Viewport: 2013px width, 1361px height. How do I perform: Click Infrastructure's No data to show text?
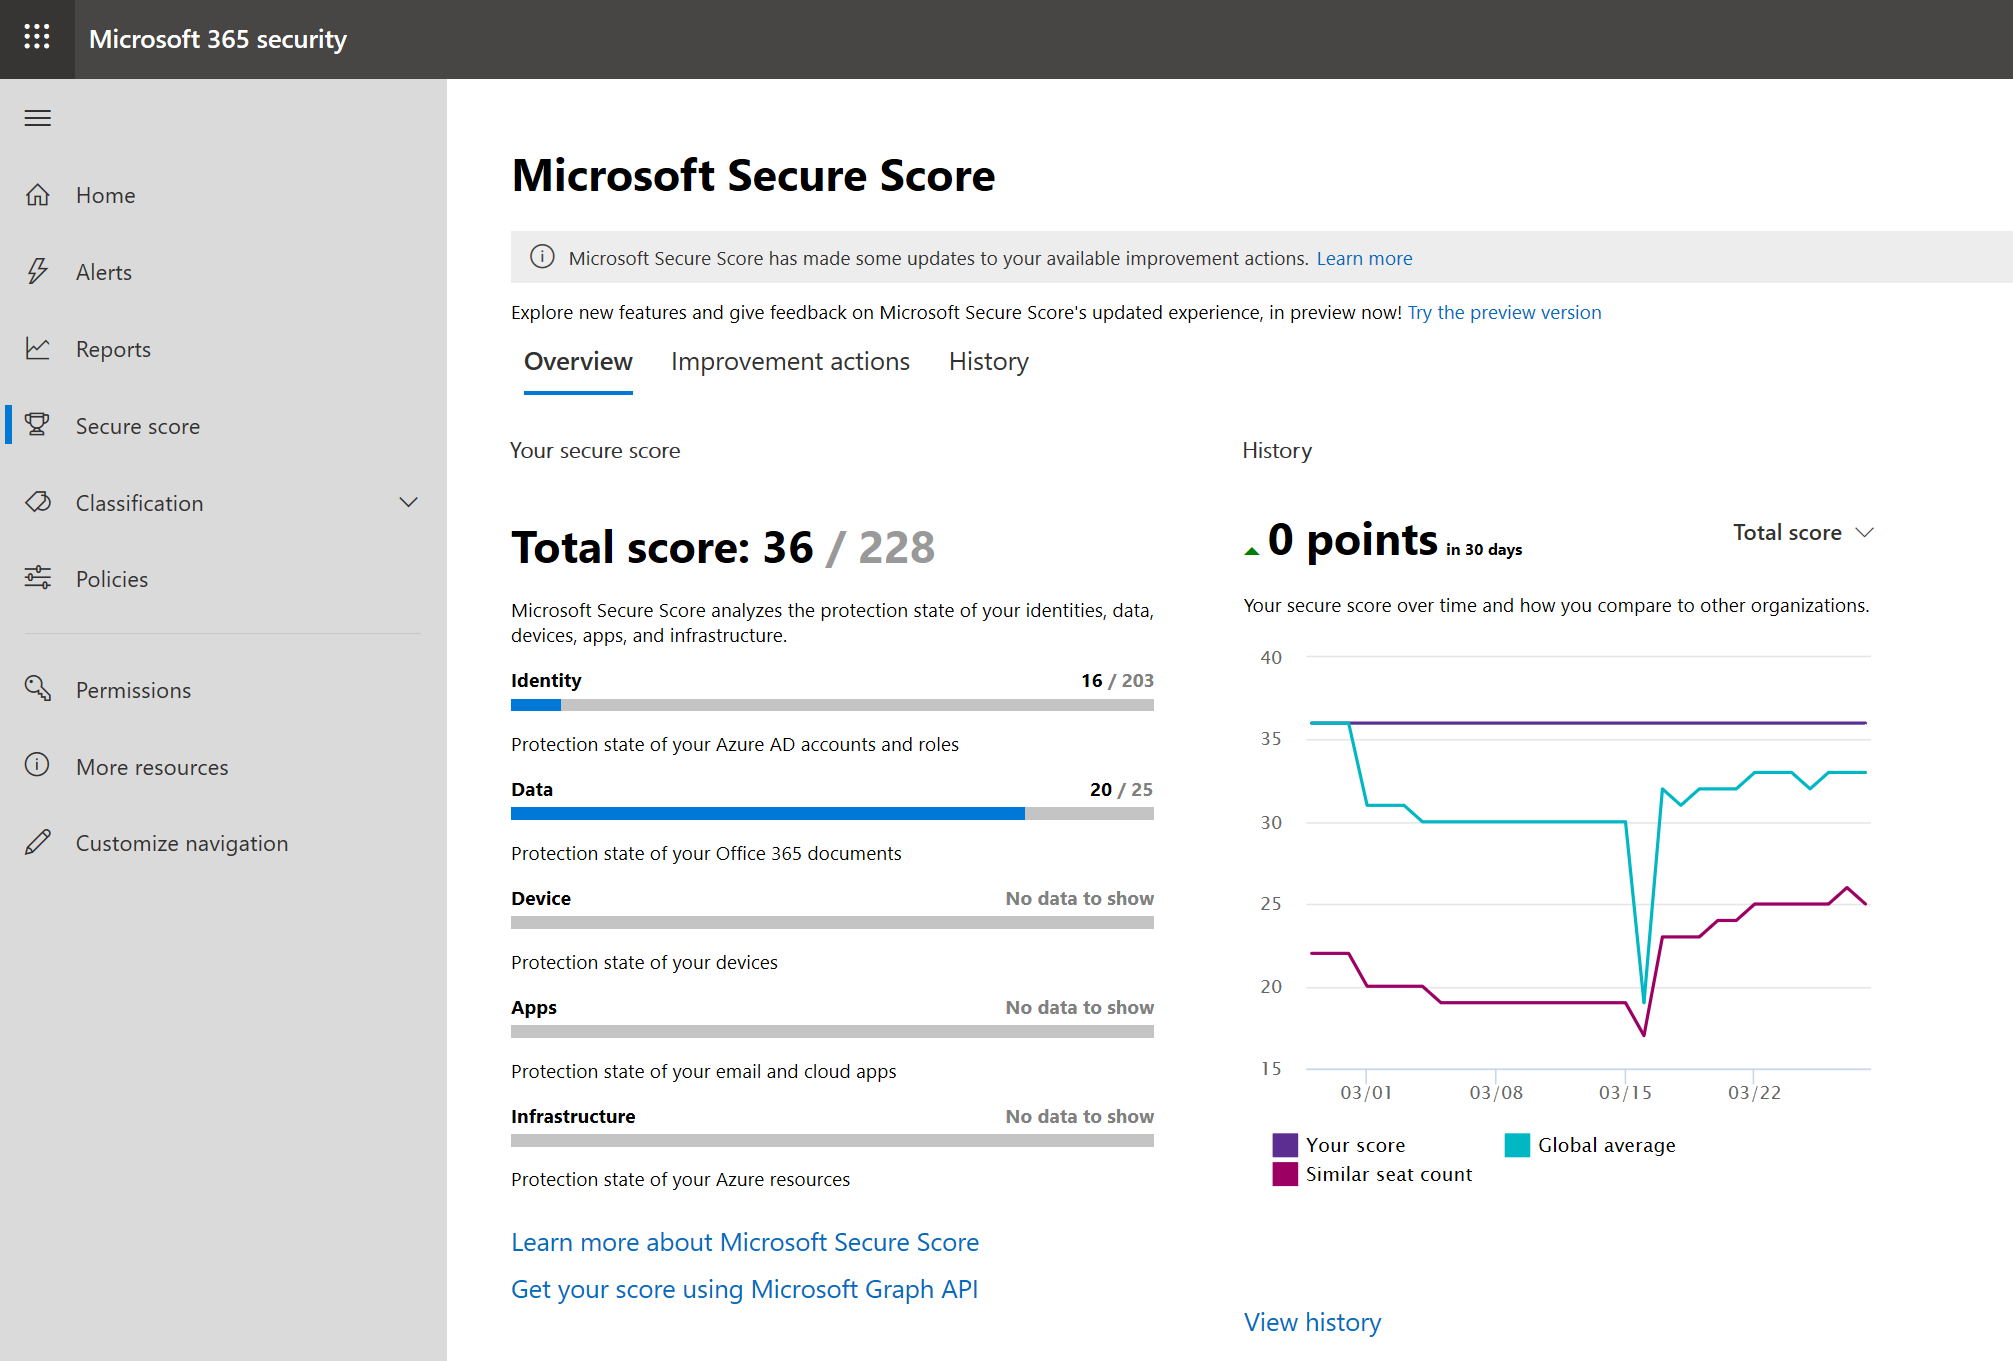1079,1116
